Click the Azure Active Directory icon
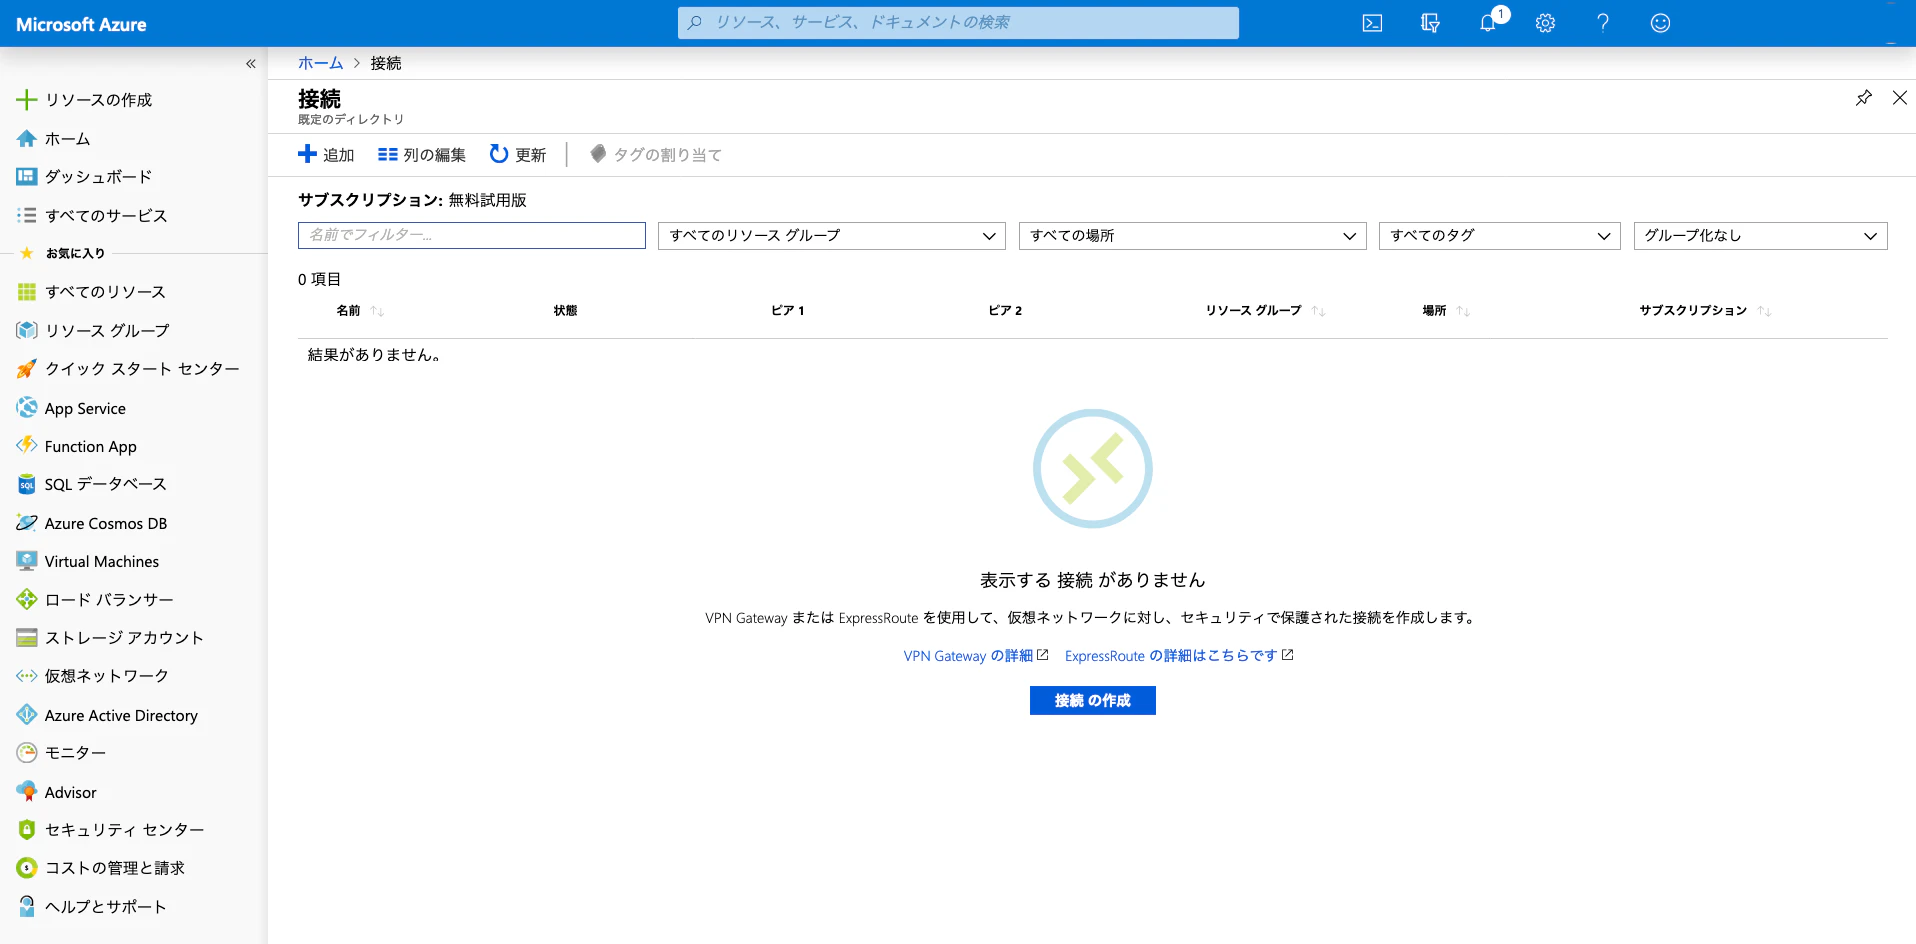Viewport: 1916px width, 944px height. point(27,715)
